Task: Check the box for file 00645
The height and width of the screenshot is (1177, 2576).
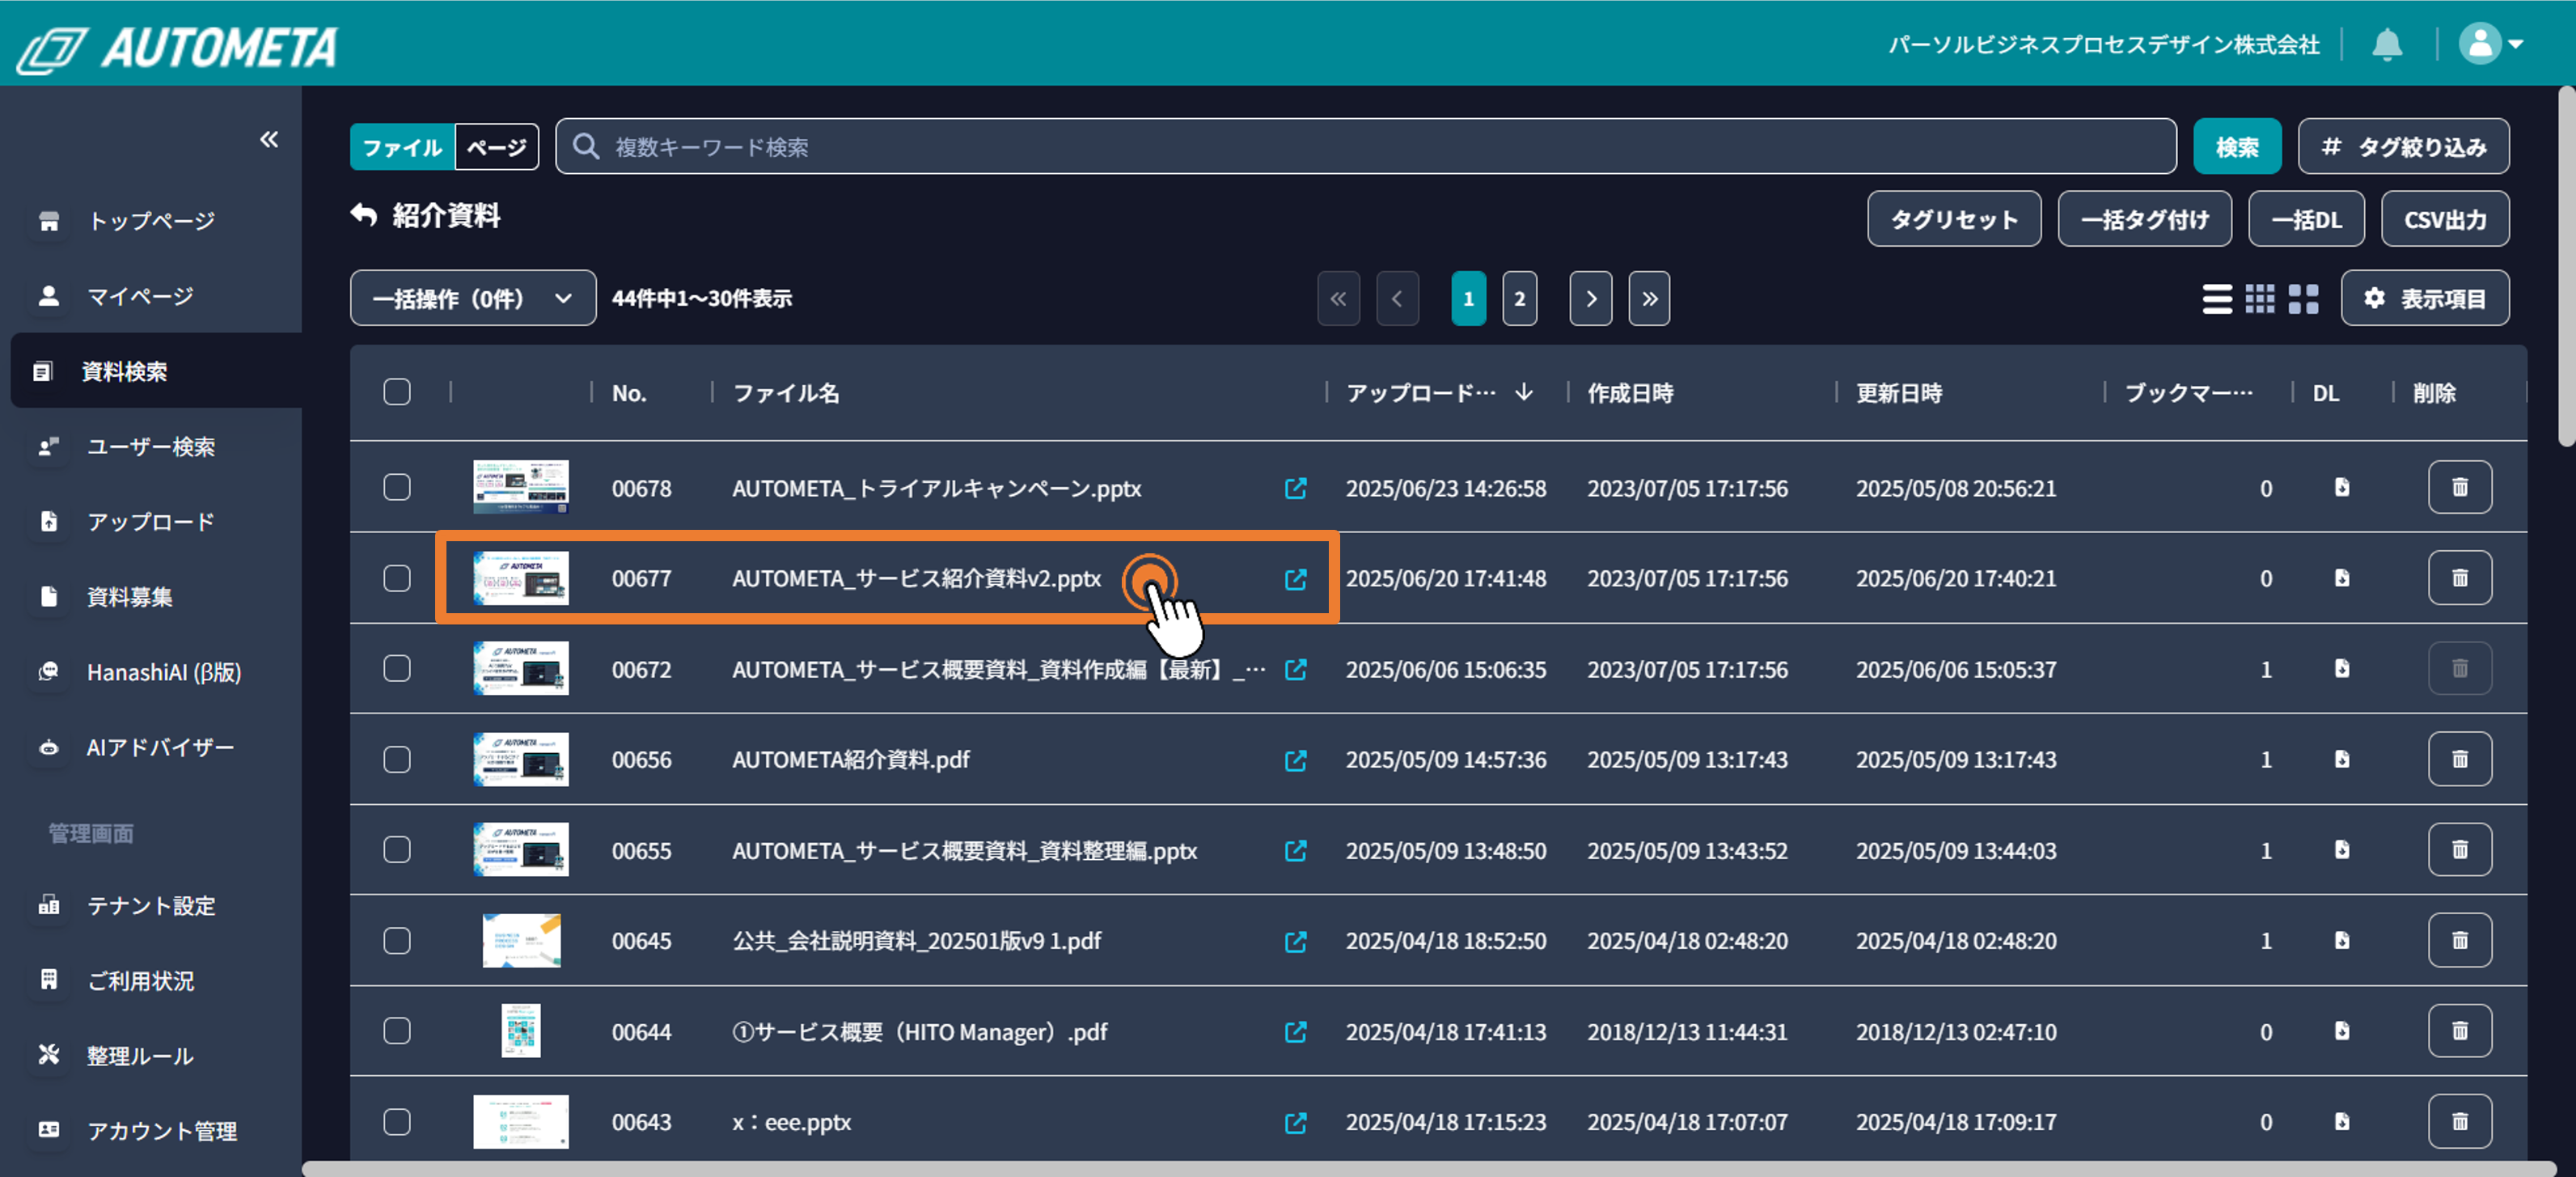Action: pos(397,940)
